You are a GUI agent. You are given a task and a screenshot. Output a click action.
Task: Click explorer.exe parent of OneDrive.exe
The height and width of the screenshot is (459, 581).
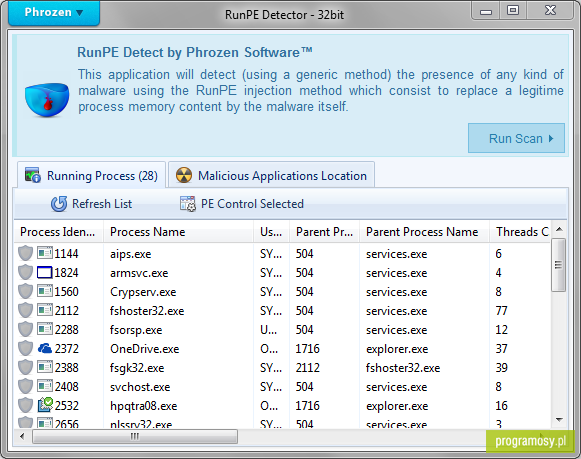(x=397, y=349)
